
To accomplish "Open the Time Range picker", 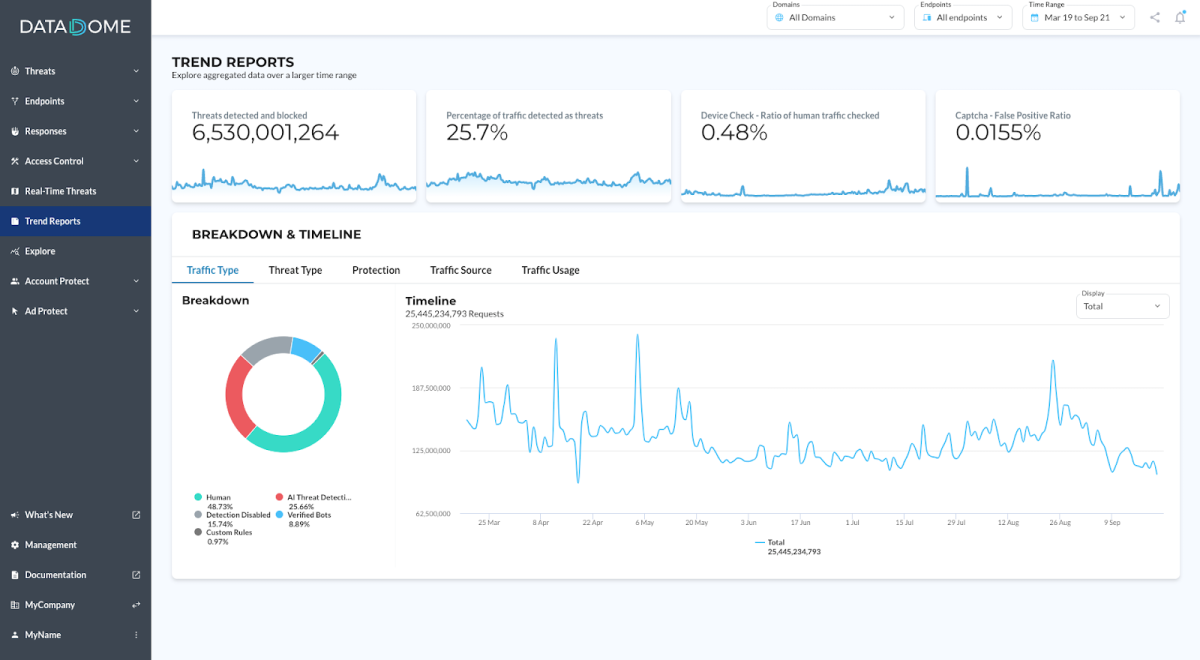I will point(1077,17).
